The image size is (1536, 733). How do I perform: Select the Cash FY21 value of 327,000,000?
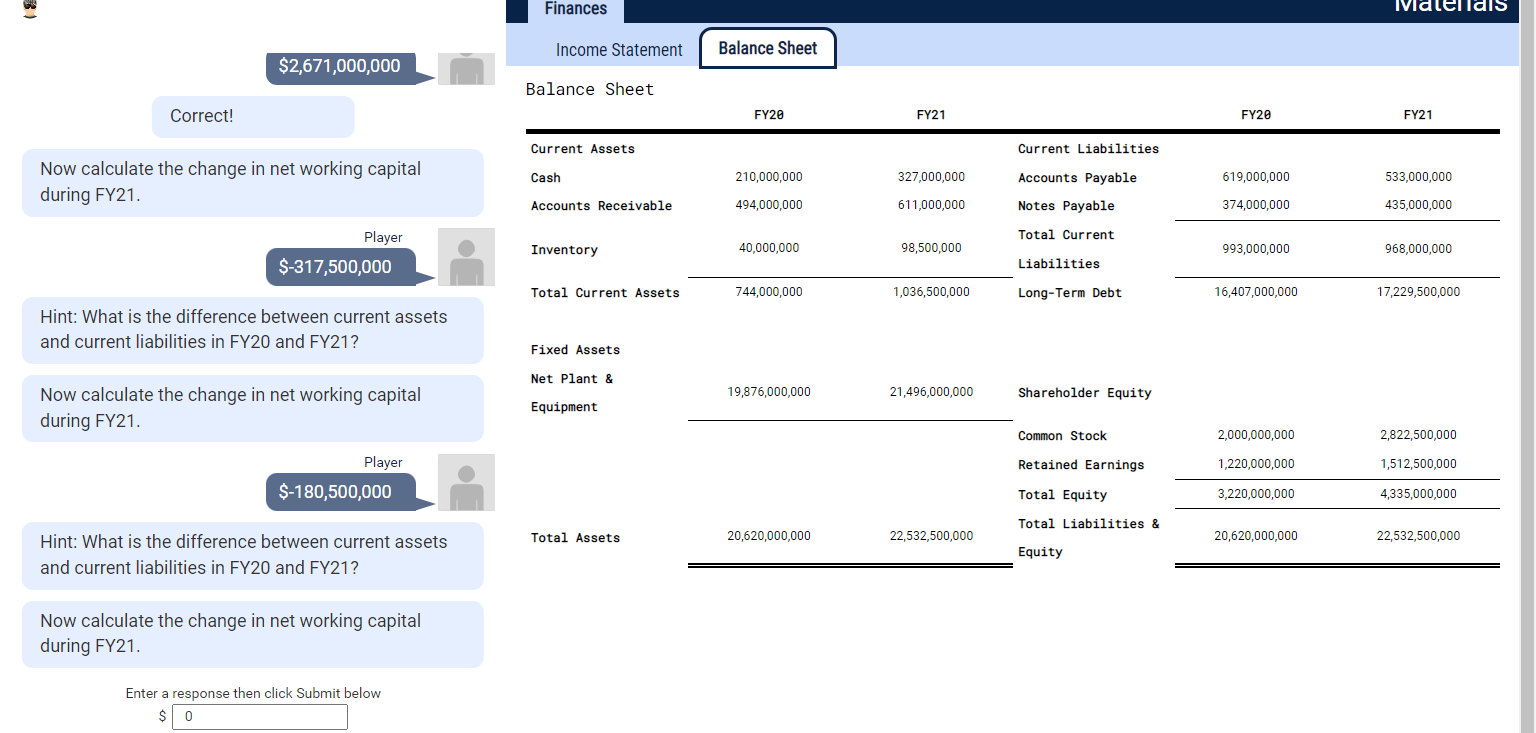pos(932,177)
